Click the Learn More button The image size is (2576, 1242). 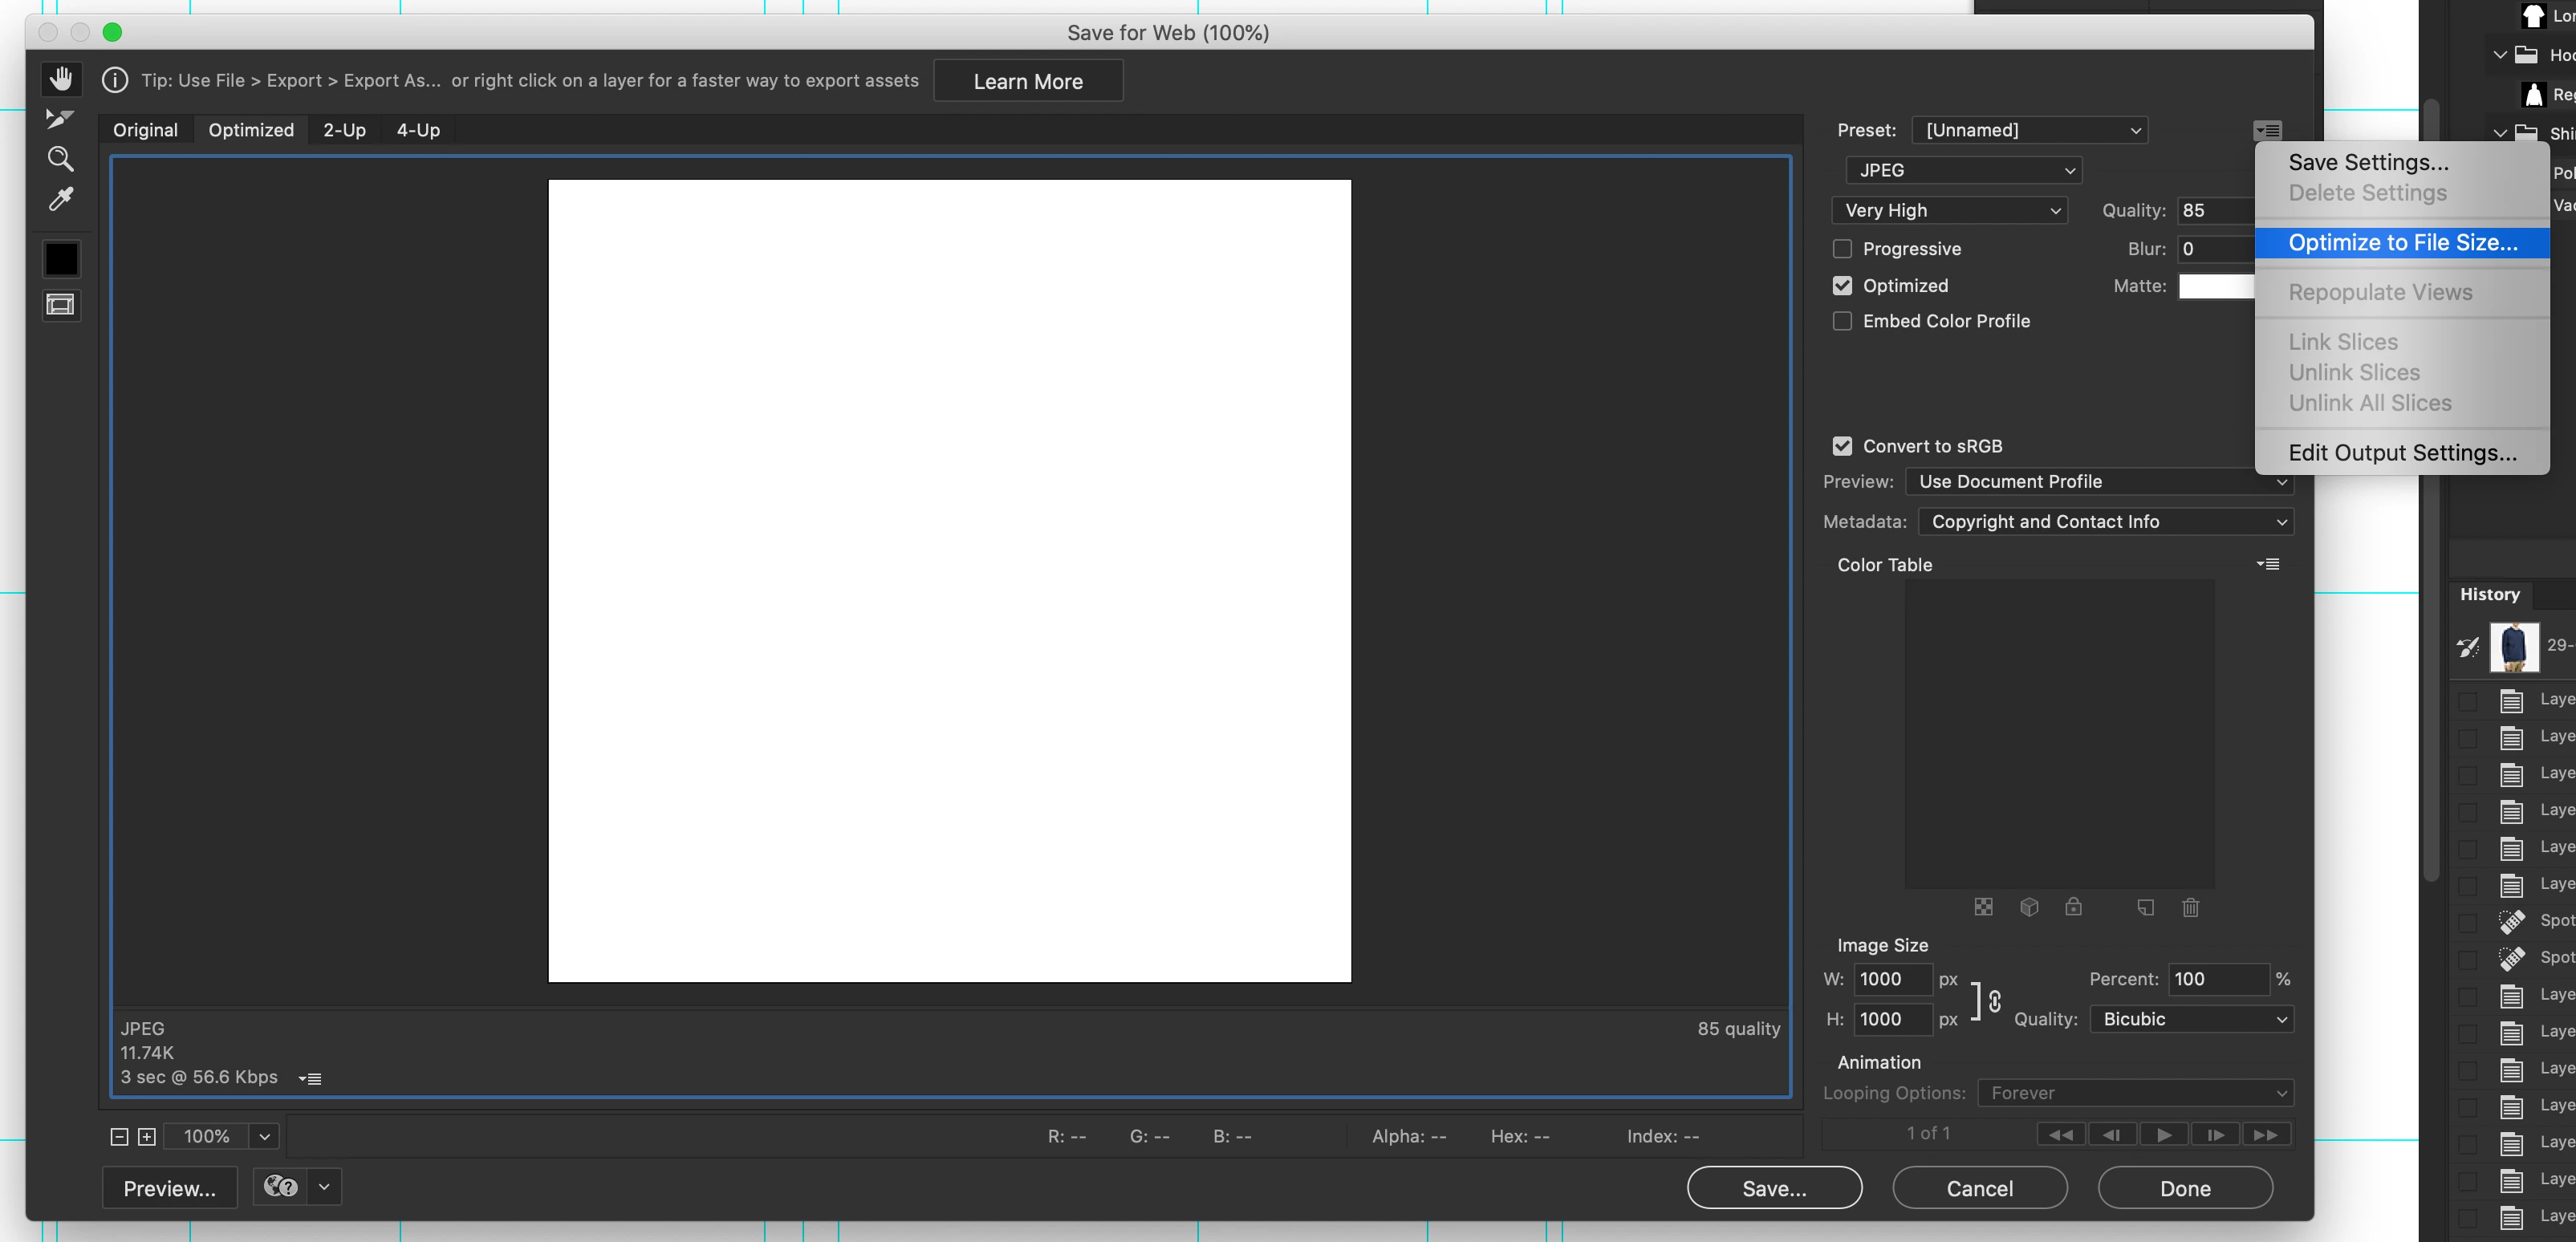(x=1027, y=82)
